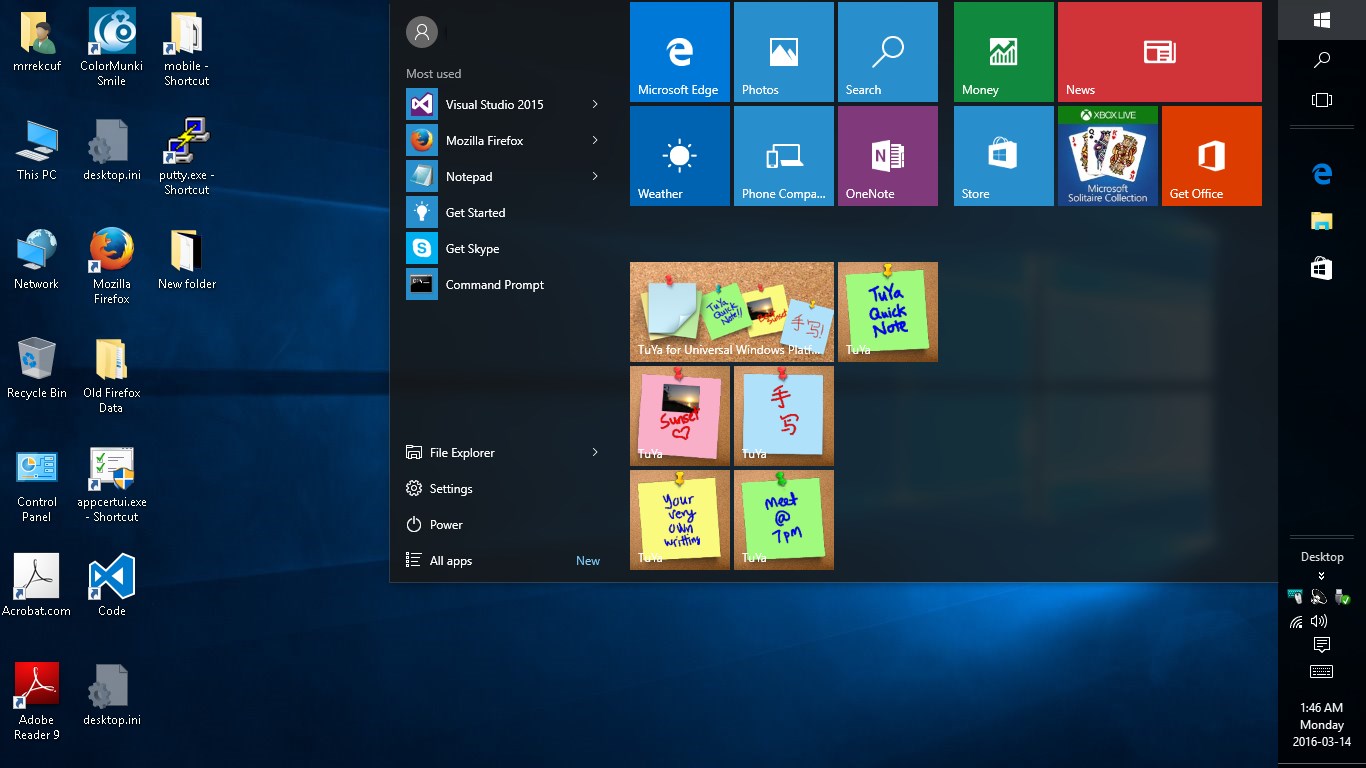Screen dimensions: 1366x768
Task: Click the taskbar search magnifier icon
Action: point(1322,60)
